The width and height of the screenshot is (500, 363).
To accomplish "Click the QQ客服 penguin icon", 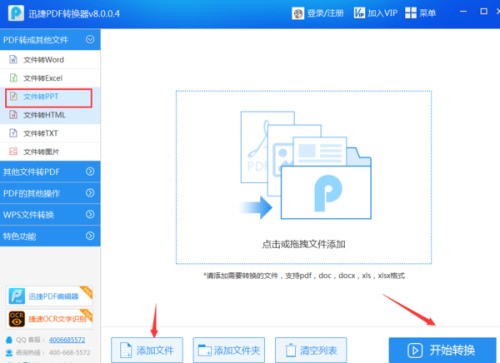I will [9, 340].
